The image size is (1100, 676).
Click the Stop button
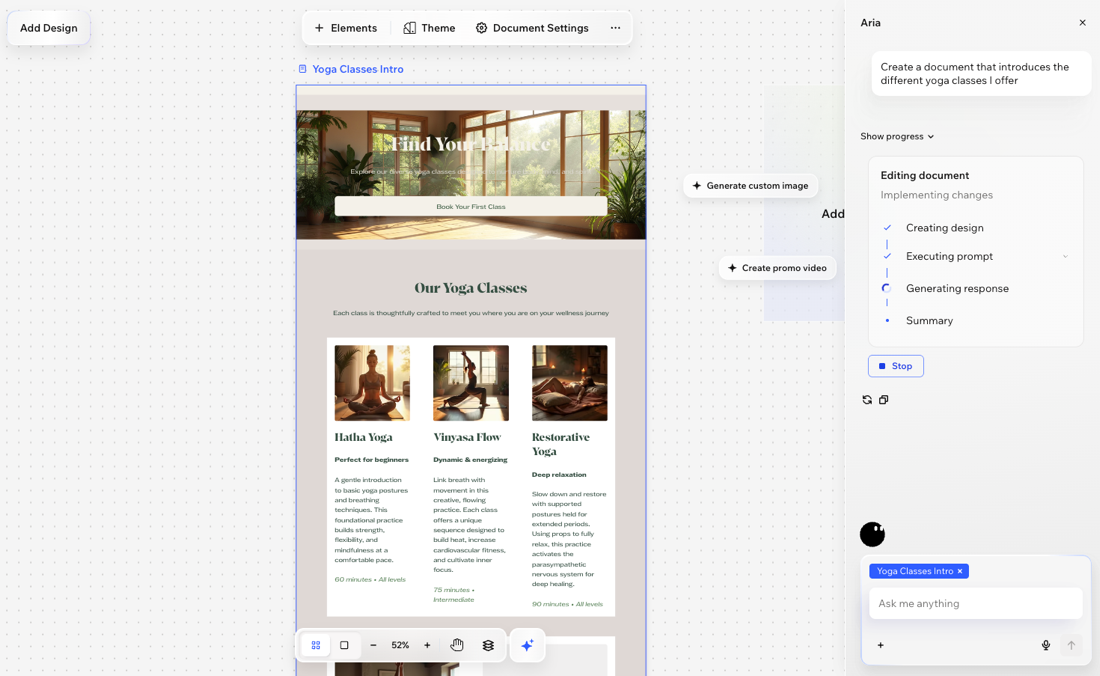coord(896,366)
